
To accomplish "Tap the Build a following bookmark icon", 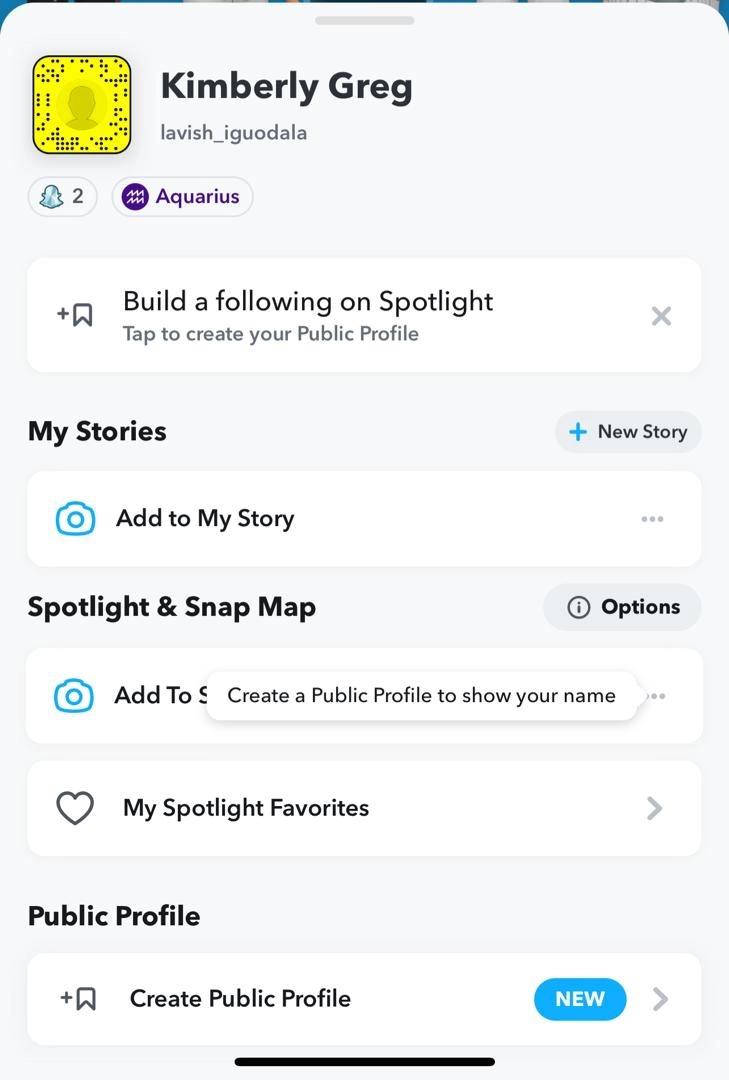I will 76,315.
